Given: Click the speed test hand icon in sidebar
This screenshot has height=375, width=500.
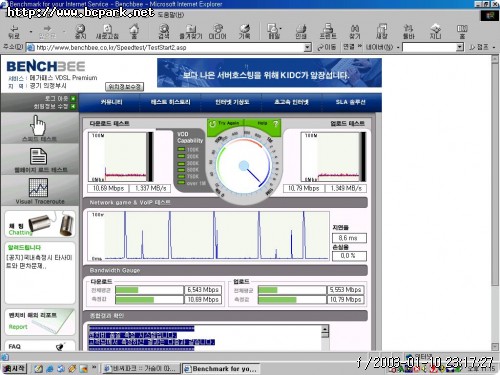Looking at the screenshot, I should coord(39,125).
